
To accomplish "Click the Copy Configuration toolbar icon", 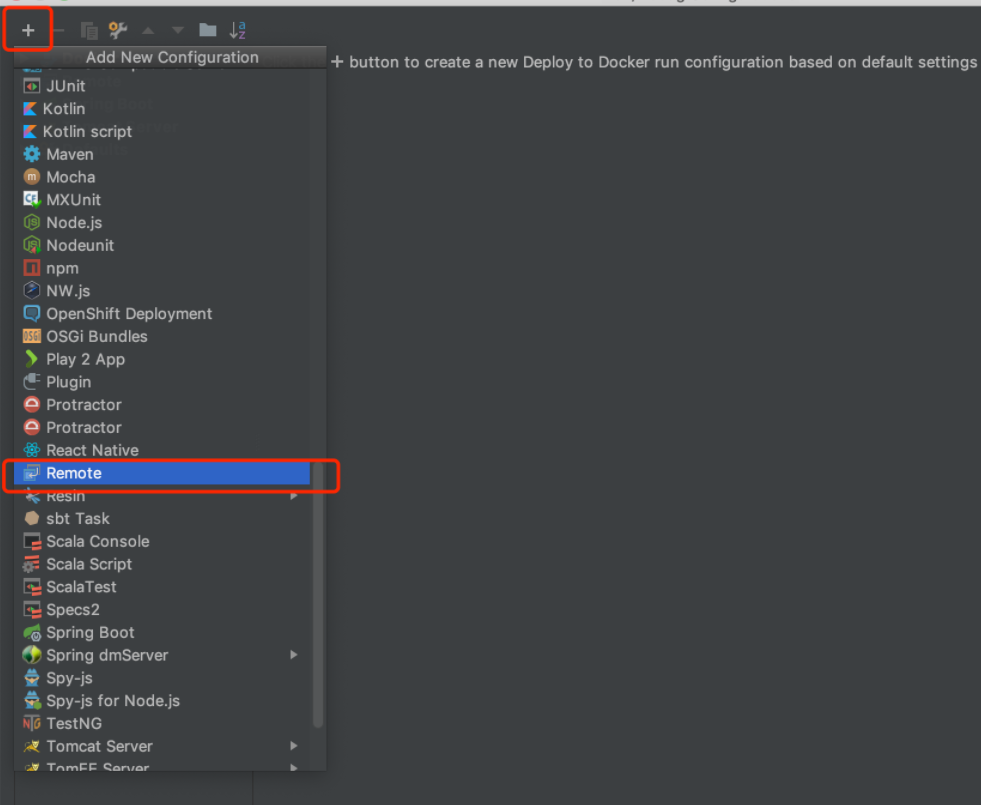I will (x=89, y=30).
